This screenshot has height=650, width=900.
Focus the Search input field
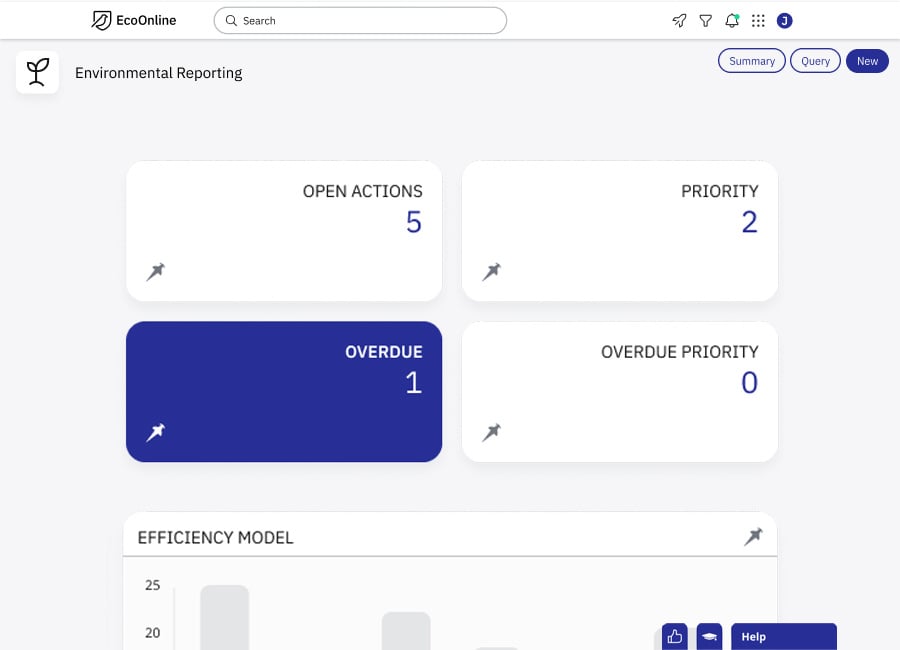point(360,21)
